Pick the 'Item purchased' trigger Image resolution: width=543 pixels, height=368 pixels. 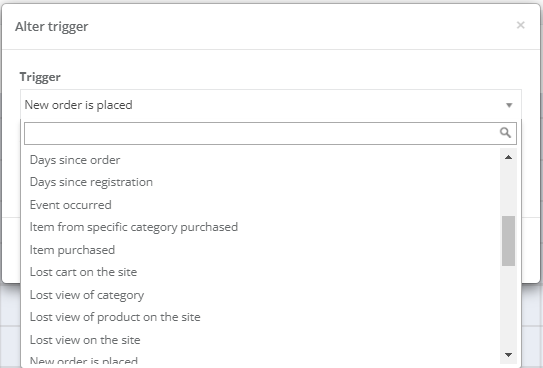pos(262,250)
